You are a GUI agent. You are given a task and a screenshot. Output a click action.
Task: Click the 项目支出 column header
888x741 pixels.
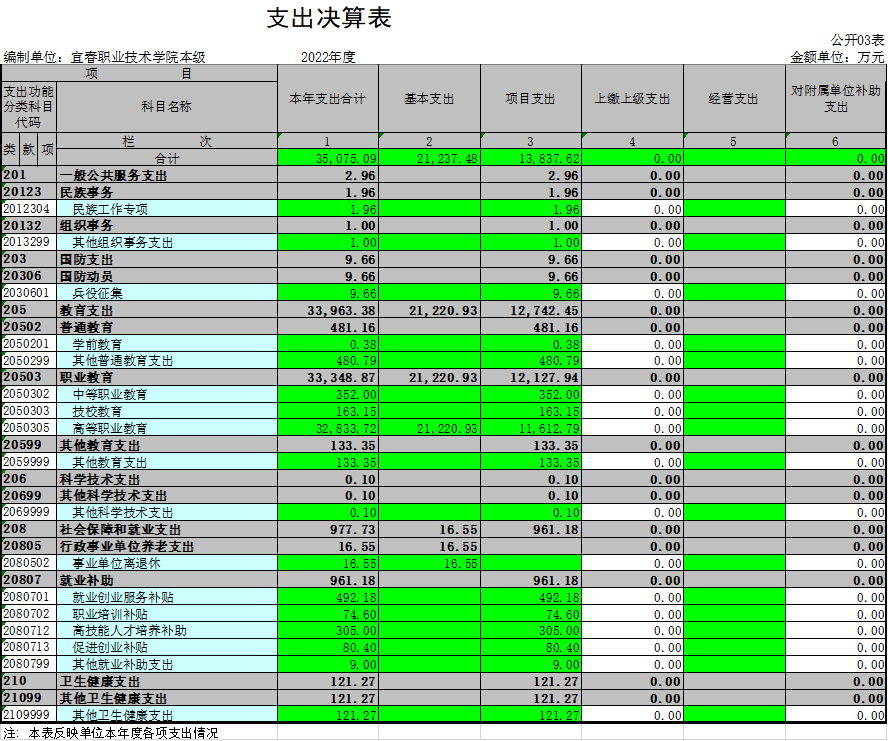pos(530,99)
